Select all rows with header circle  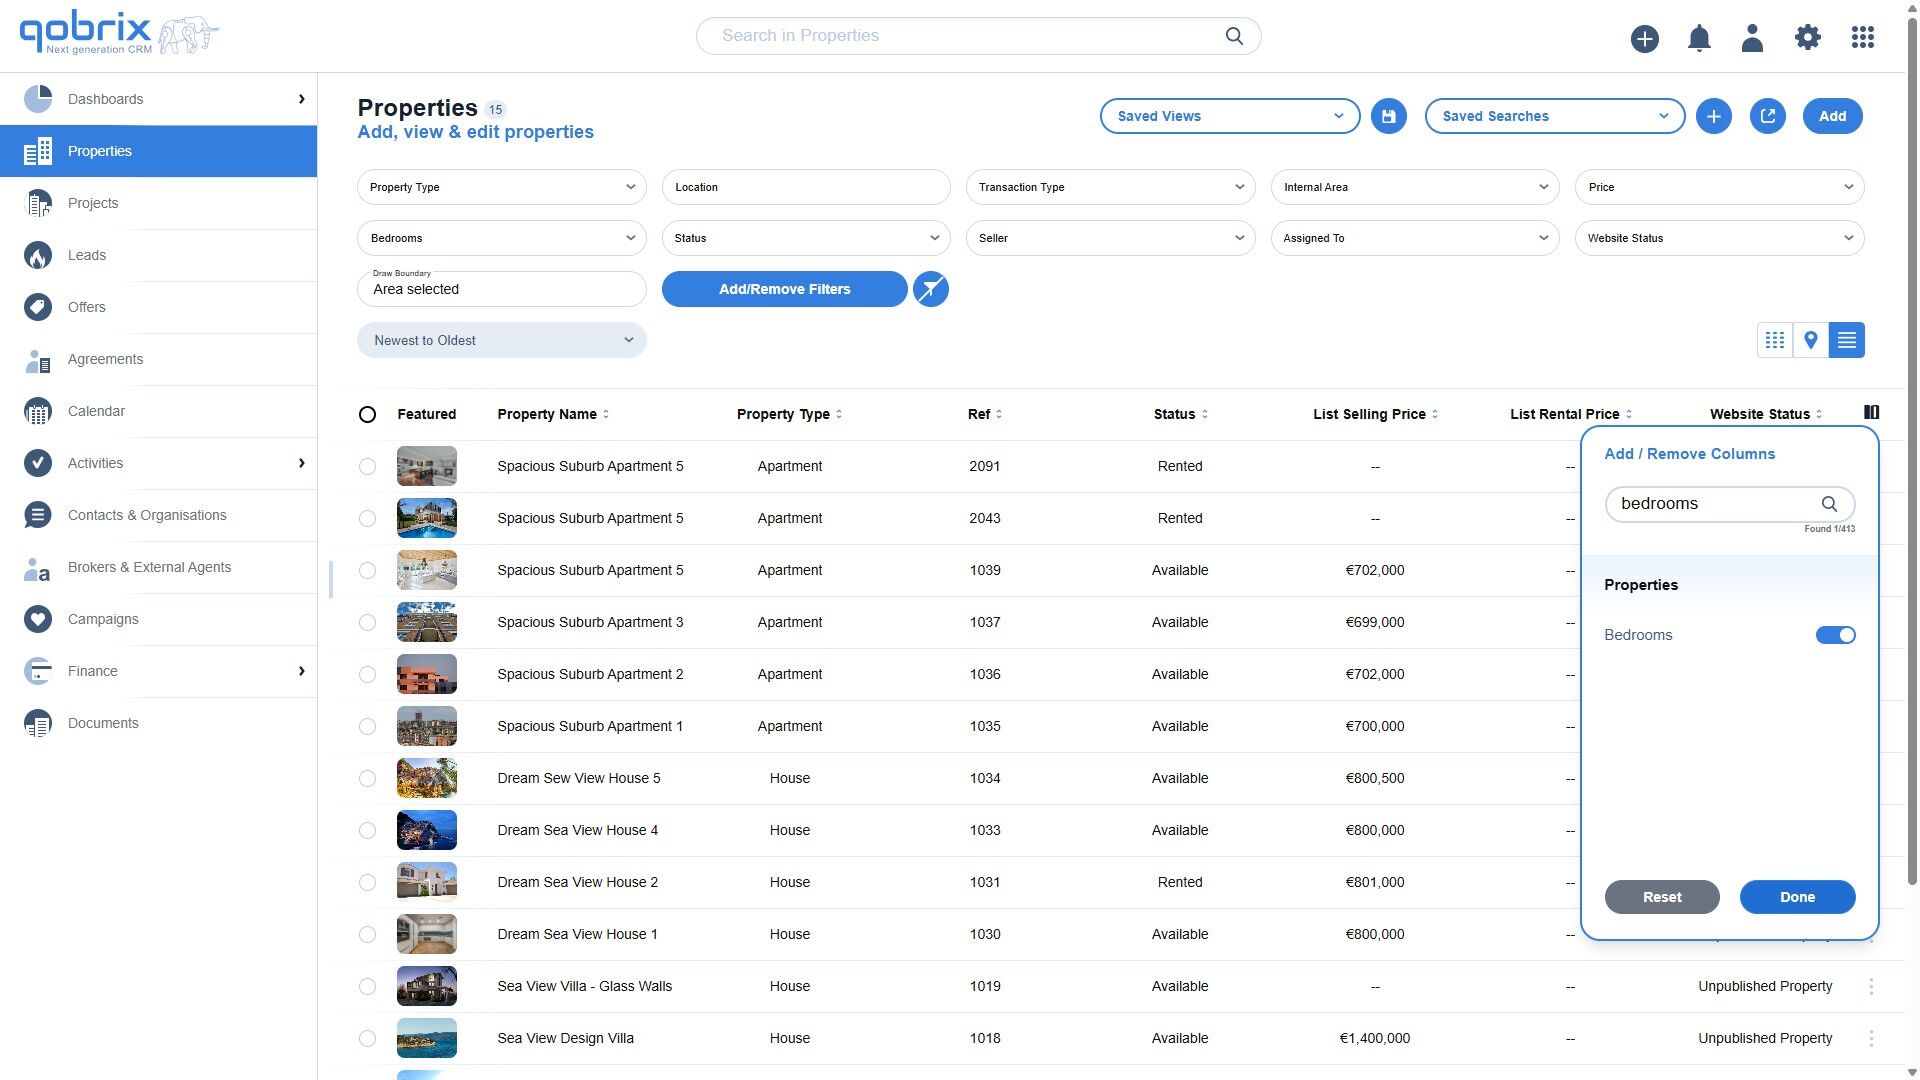click(x=367, y=414)
